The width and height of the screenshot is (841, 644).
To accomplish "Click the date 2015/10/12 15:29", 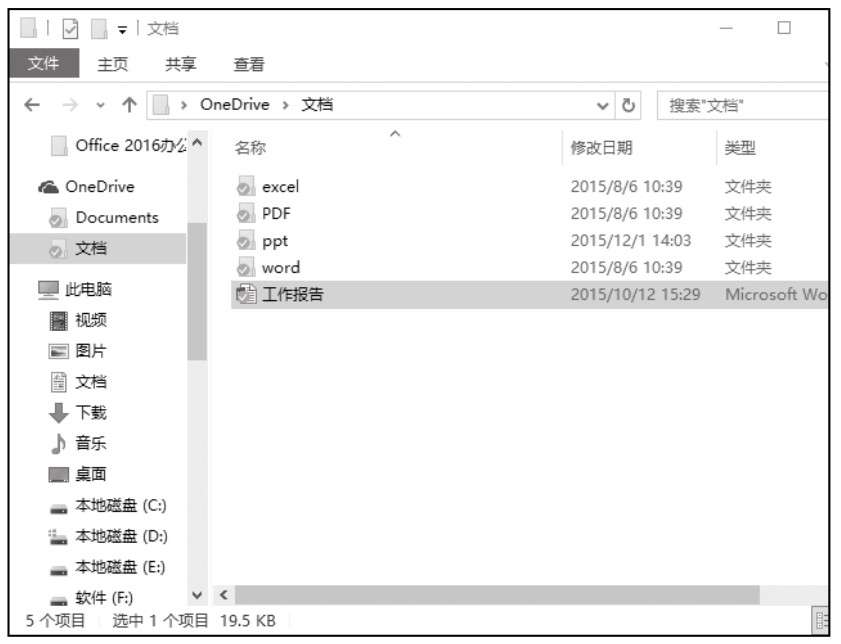I will click(635, 294).
